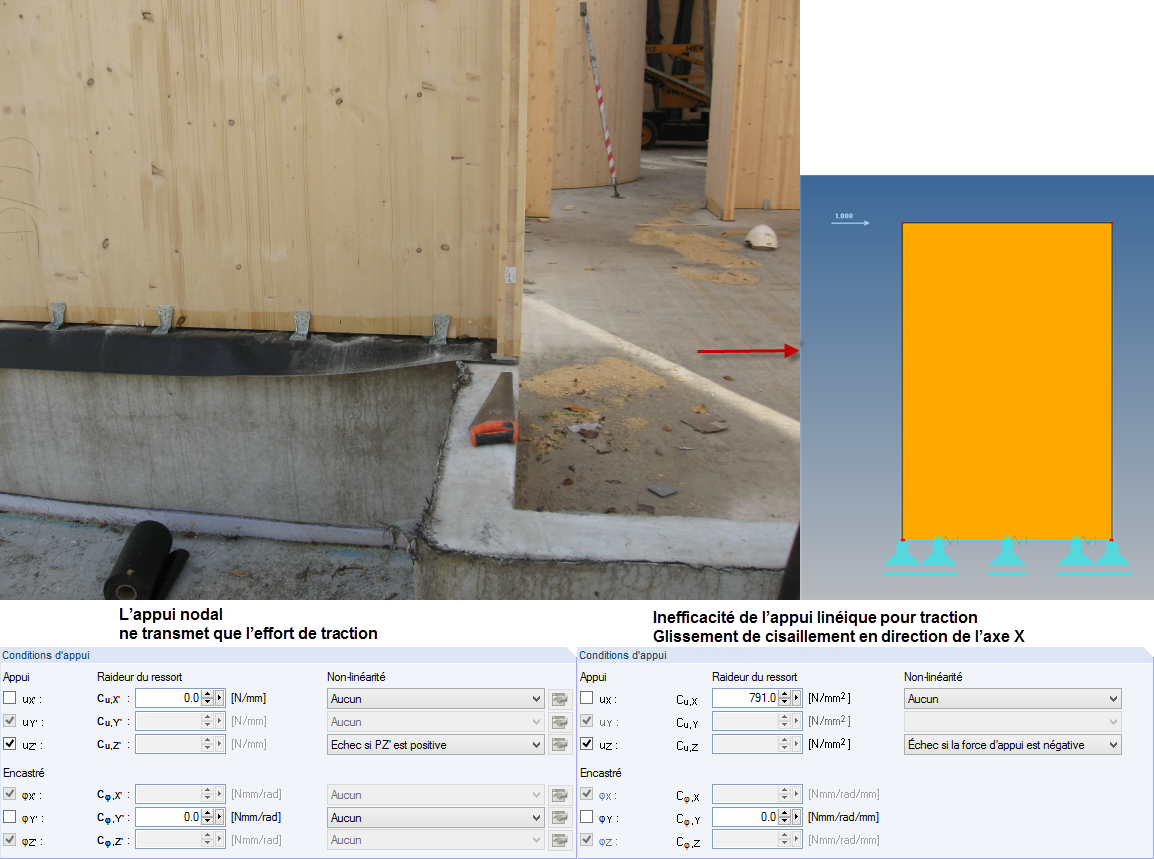Click arrow button beside the 791.0 field
1154x859 pixels.
(x=796, y=698)
